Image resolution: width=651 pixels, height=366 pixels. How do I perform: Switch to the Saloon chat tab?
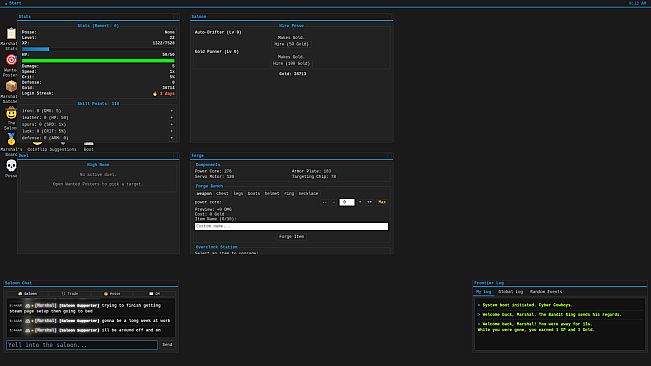click(x=27, y=293)
